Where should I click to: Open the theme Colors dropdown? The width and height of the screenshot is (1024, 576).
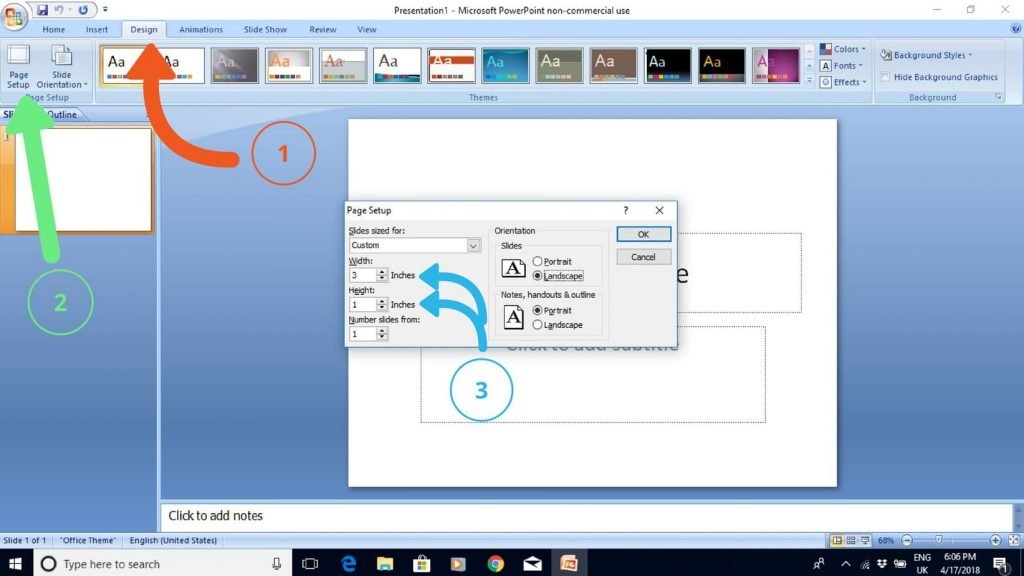click(x=842, y=49)
